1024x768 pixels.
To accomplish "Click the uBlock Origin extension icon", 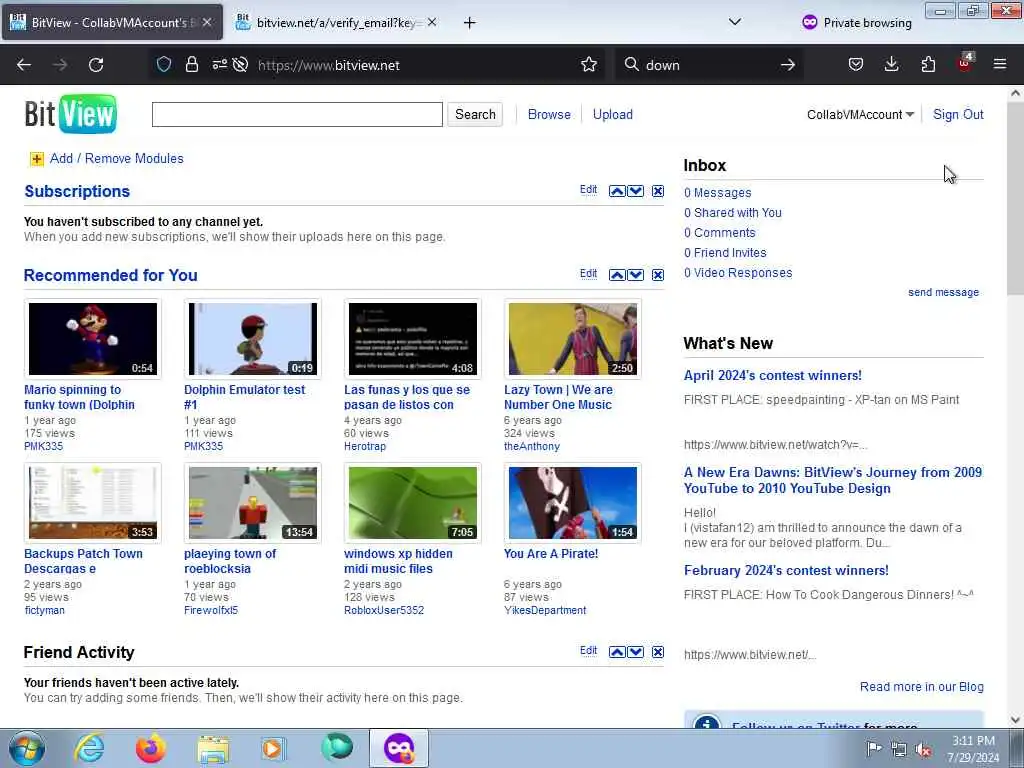I will click(965, 63).
